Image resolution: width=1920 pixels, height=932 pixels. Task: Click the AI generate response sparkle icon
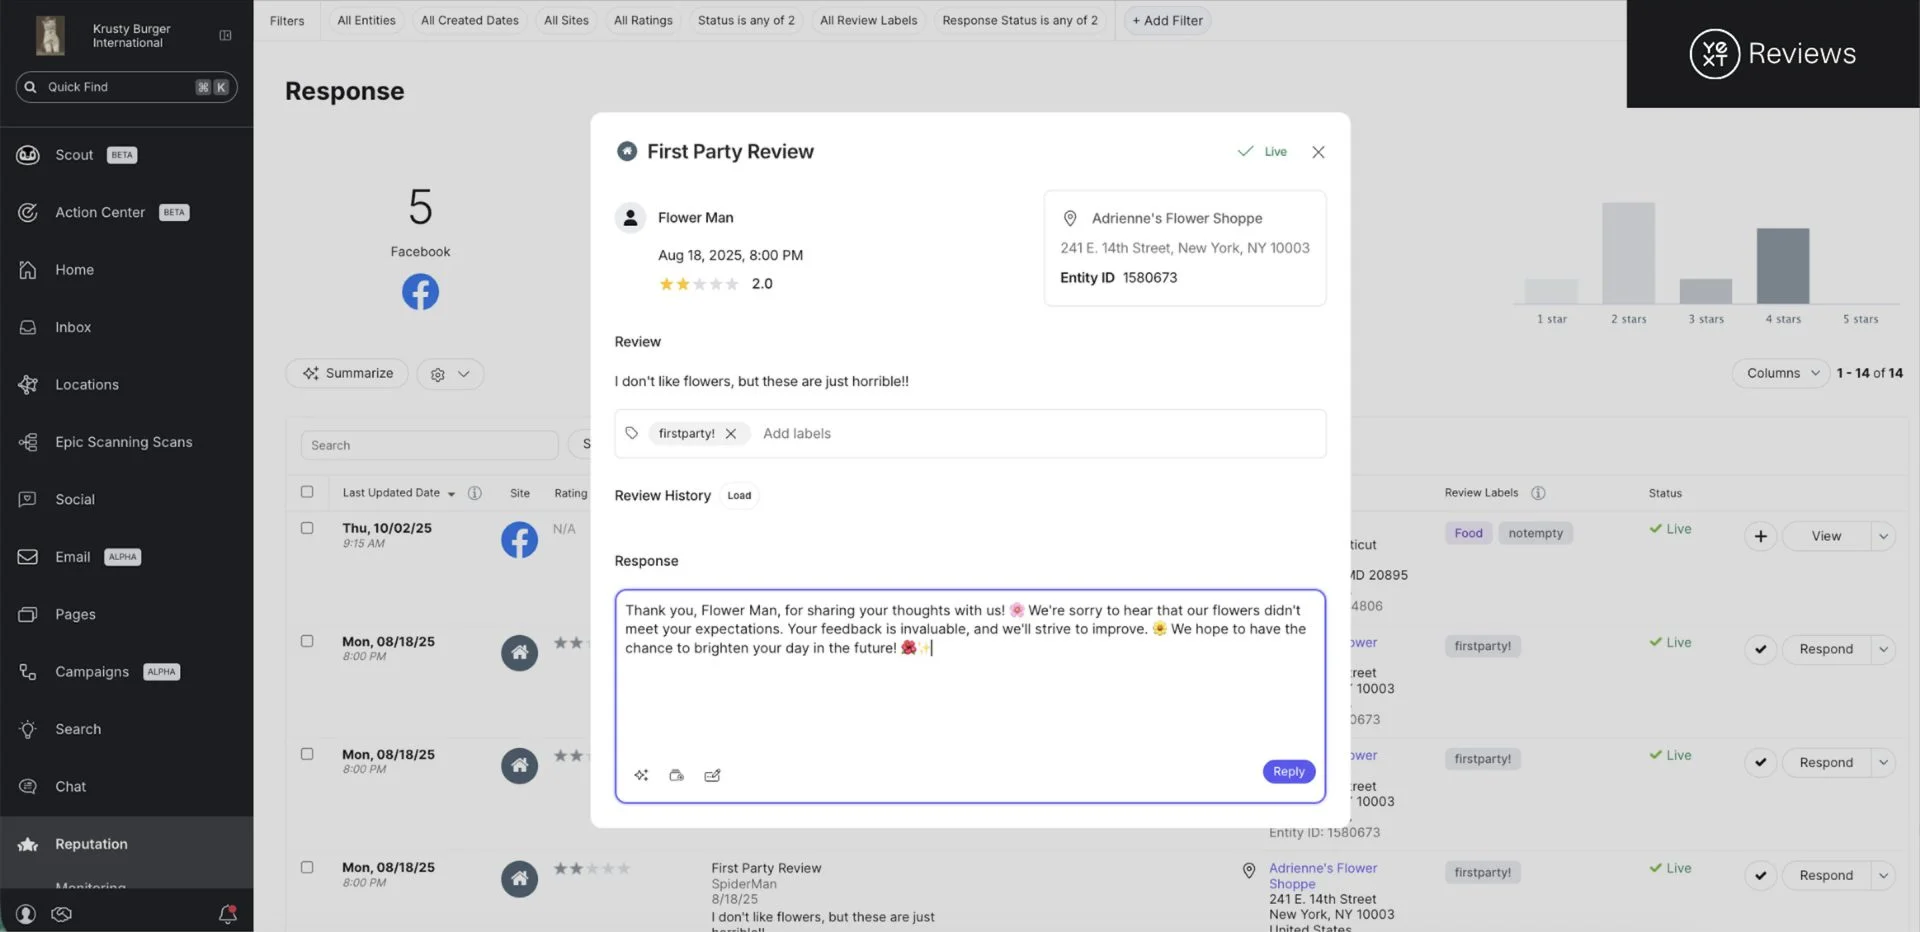[x=641, y=775]
